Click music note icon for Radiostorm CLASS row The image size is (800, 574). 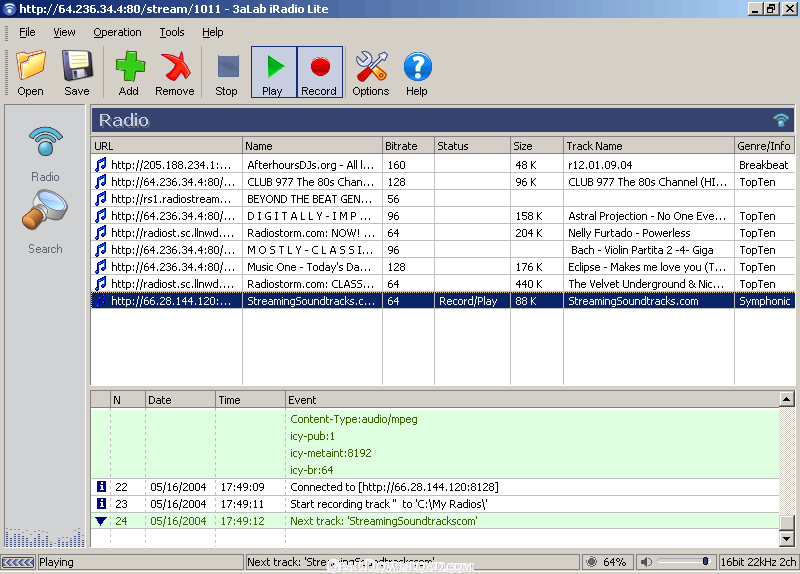point(101,283)
